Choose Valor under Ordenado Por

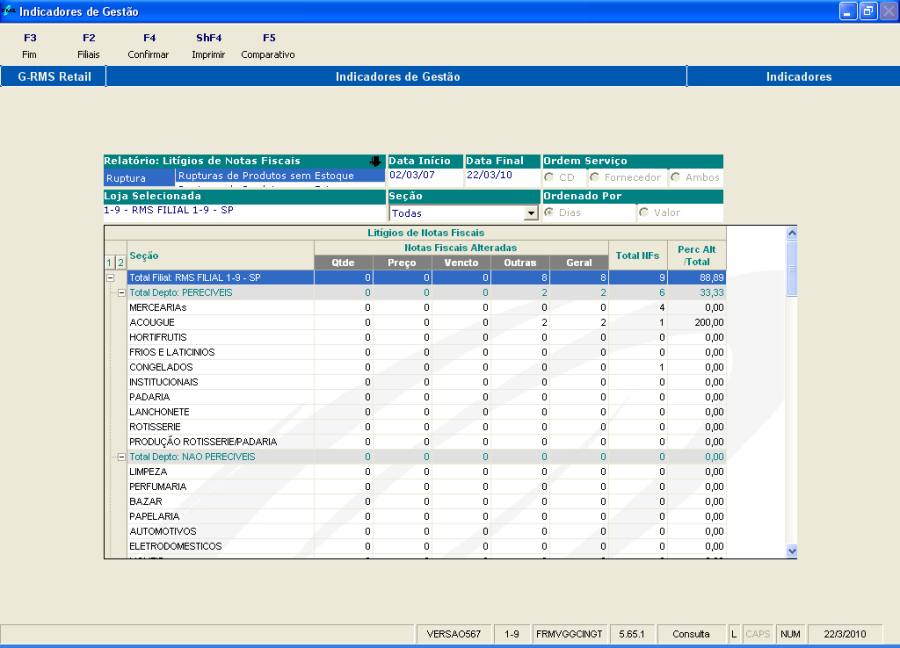pyautogui.click(x=643, y=213)
